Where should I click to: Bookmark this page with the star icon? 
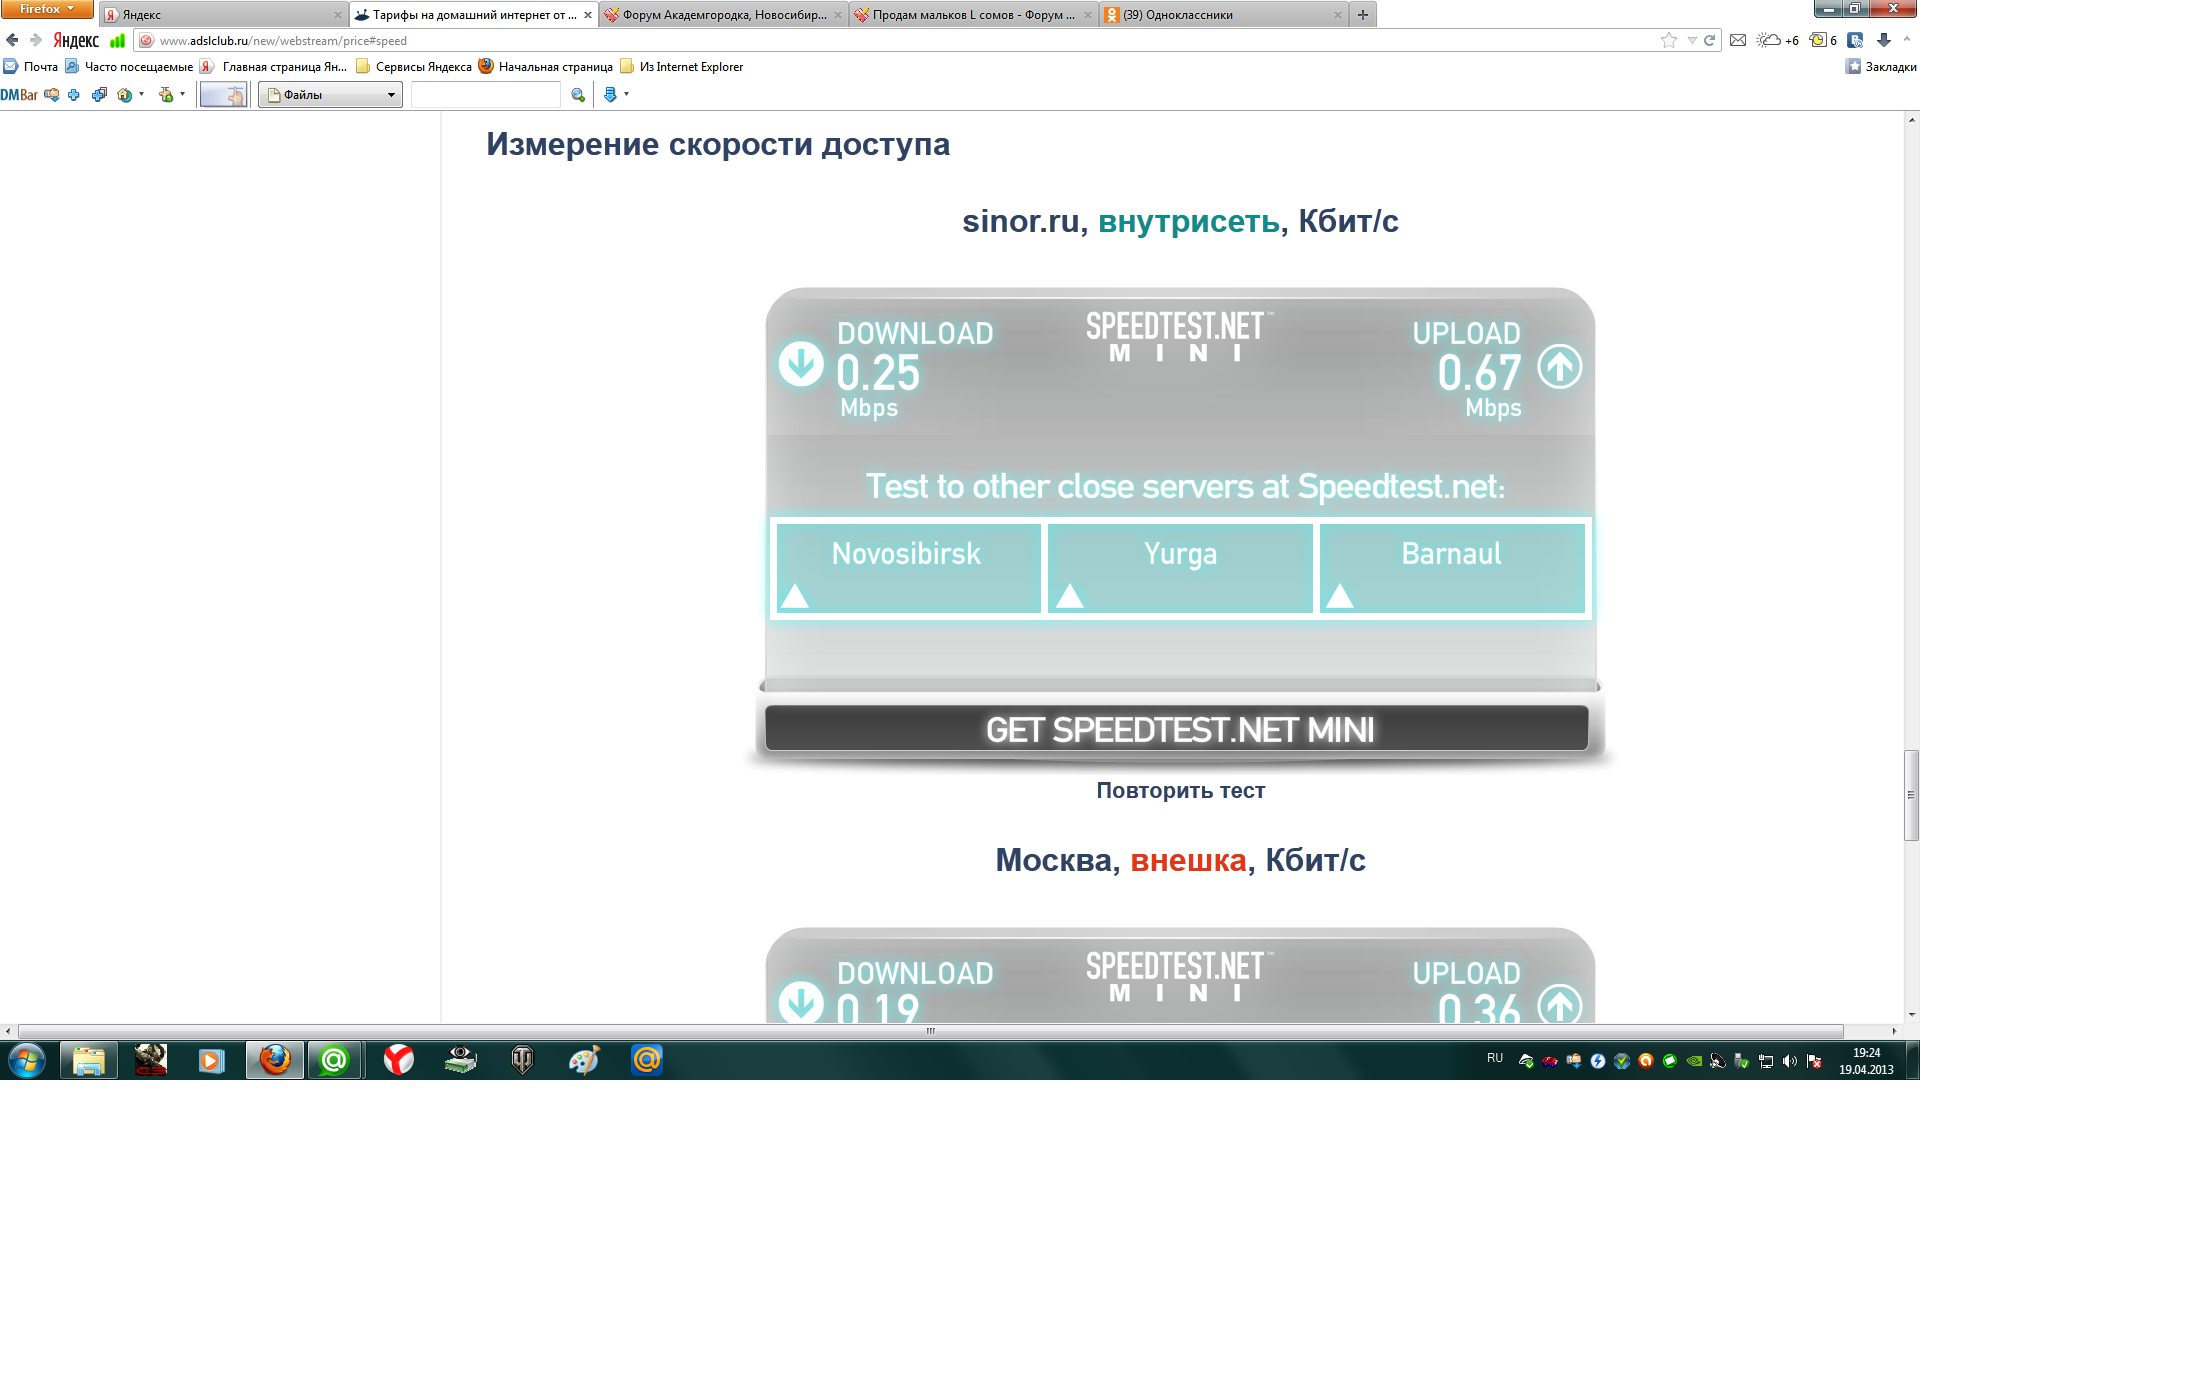click(1669, 40)
